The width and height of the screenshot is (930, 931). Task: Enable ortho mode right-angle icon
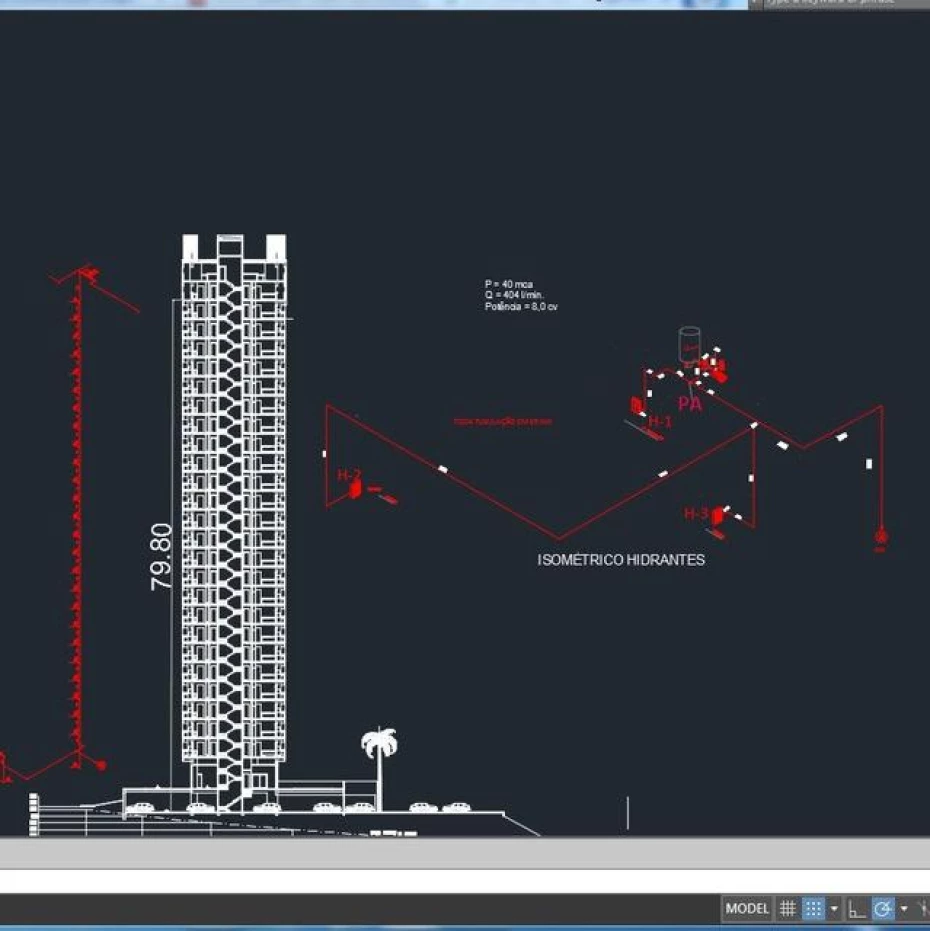click(x=857, y=908)
